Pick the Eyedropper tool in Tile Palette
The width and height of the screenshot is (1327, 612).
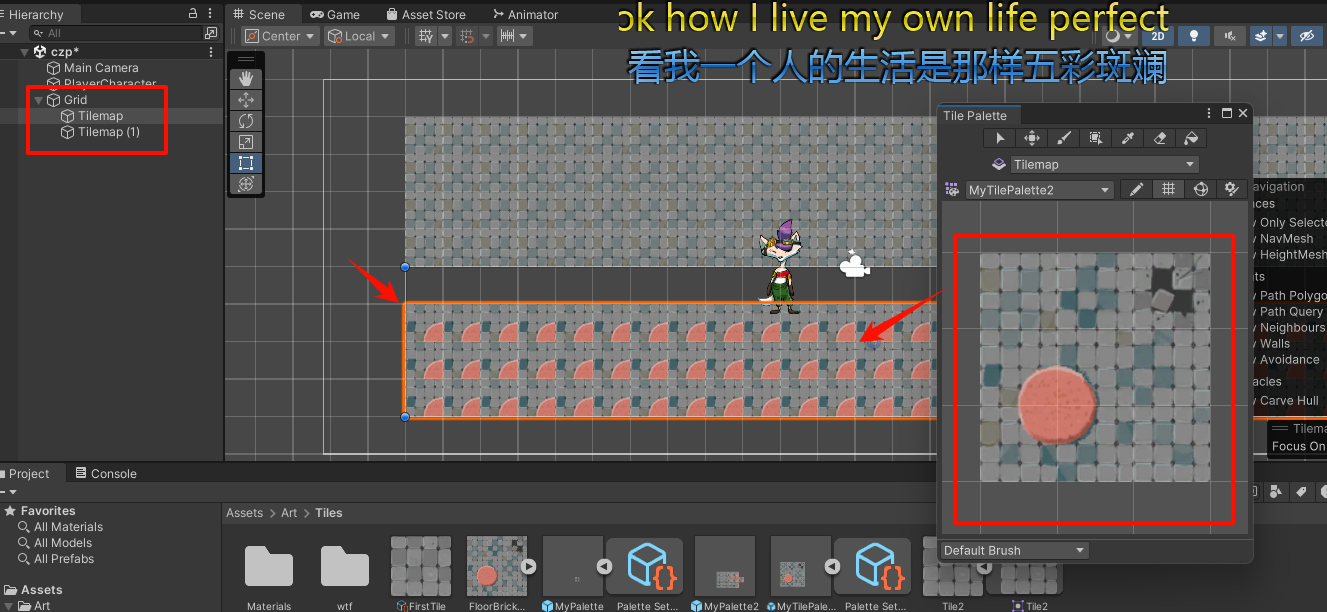click(x=1128, y=138)
